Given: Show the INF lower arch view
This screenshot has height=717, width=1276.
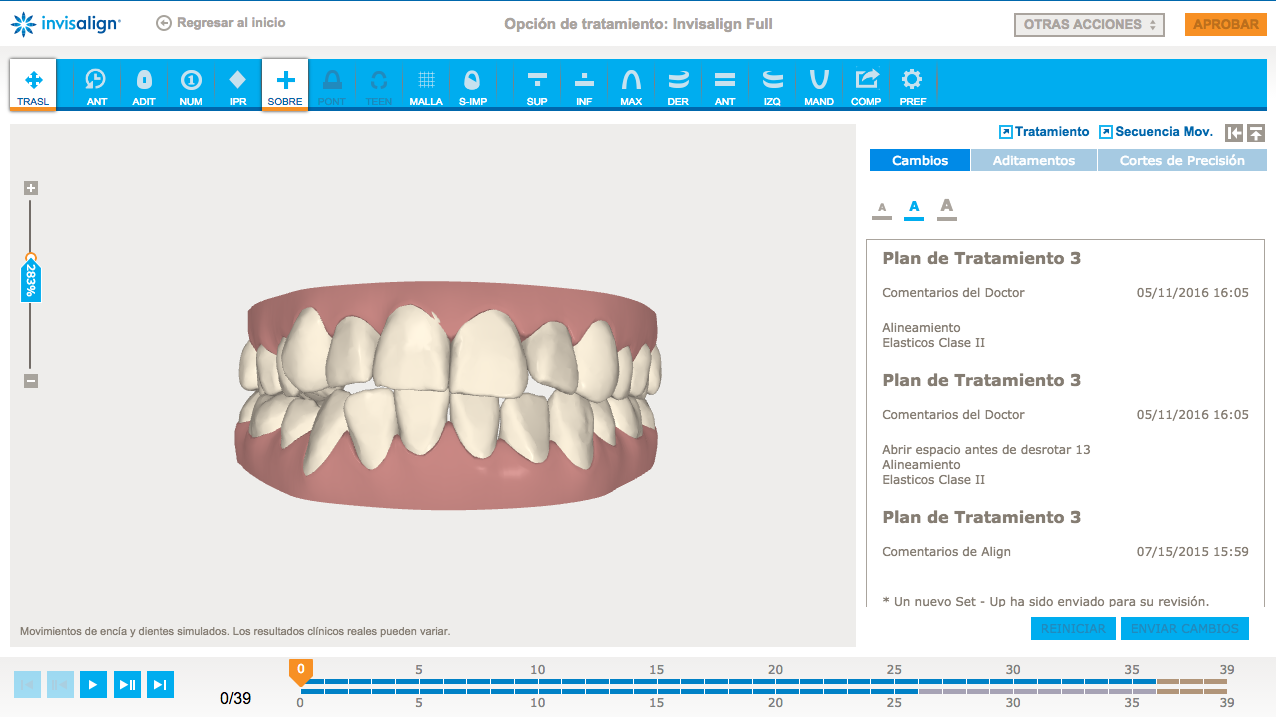Looking at the screenshot, I should click(x=584, y=85).
